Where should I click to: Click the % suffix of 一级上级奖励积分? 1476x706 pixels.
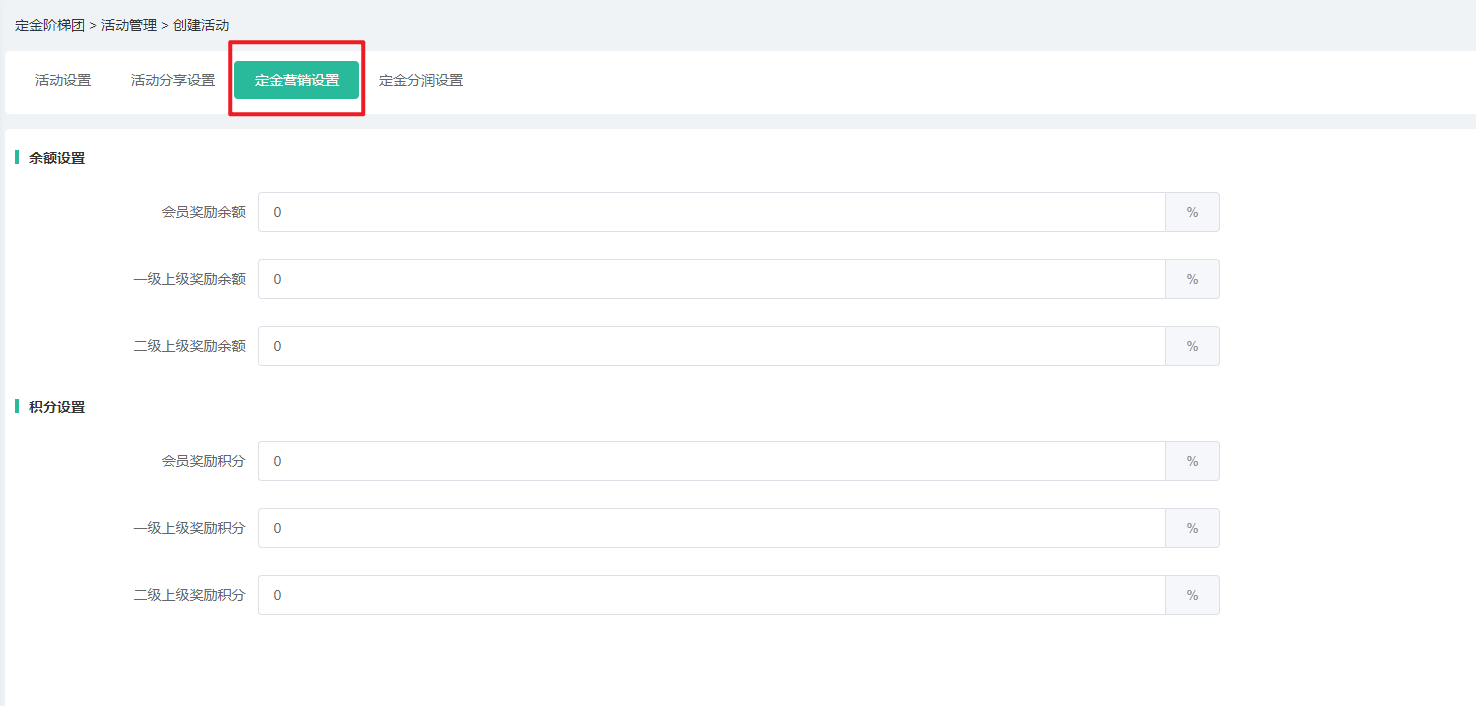coord(1193,528)
